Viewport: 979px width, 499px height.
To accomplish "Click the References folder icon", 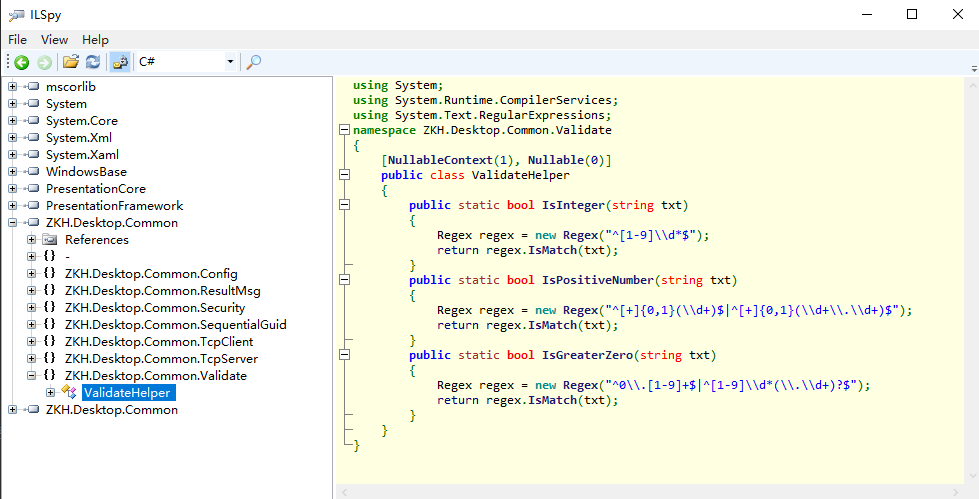I will [x=51, y=239].
